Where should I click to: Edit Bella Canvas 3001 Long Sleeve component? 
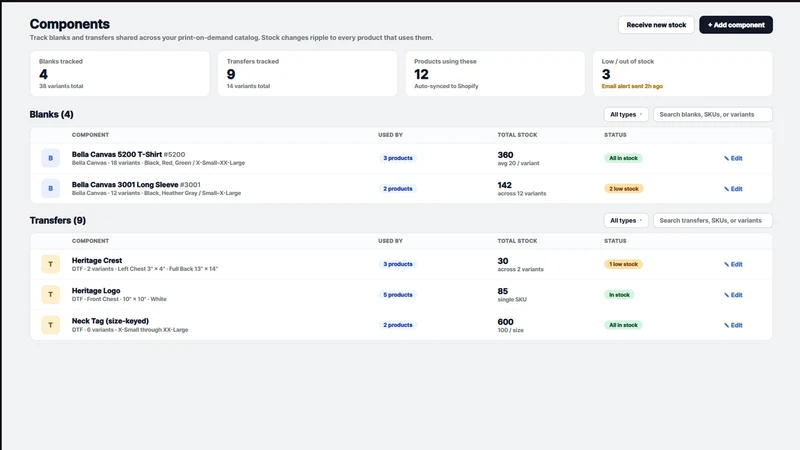[x=733, y=189]
